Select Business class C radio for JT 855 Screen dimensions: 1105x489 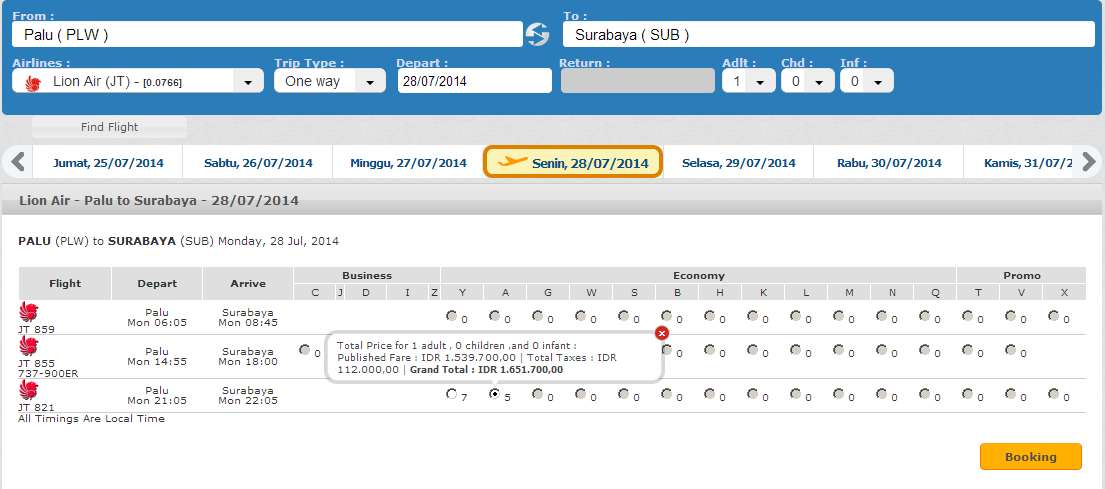[304, 349]
